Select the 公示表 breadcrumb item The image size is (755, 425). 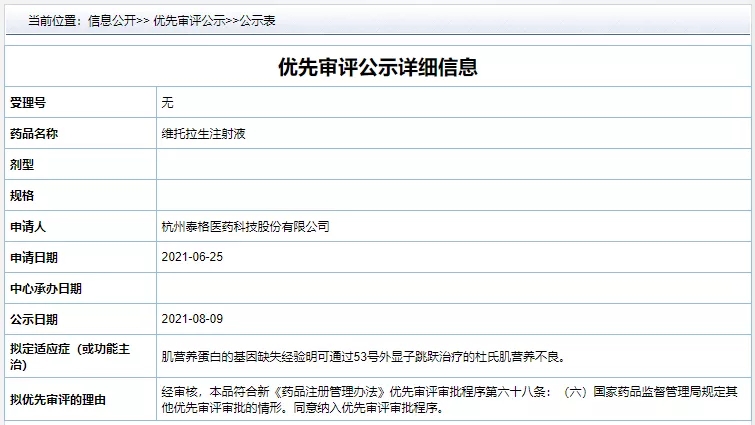coord(258,21)
